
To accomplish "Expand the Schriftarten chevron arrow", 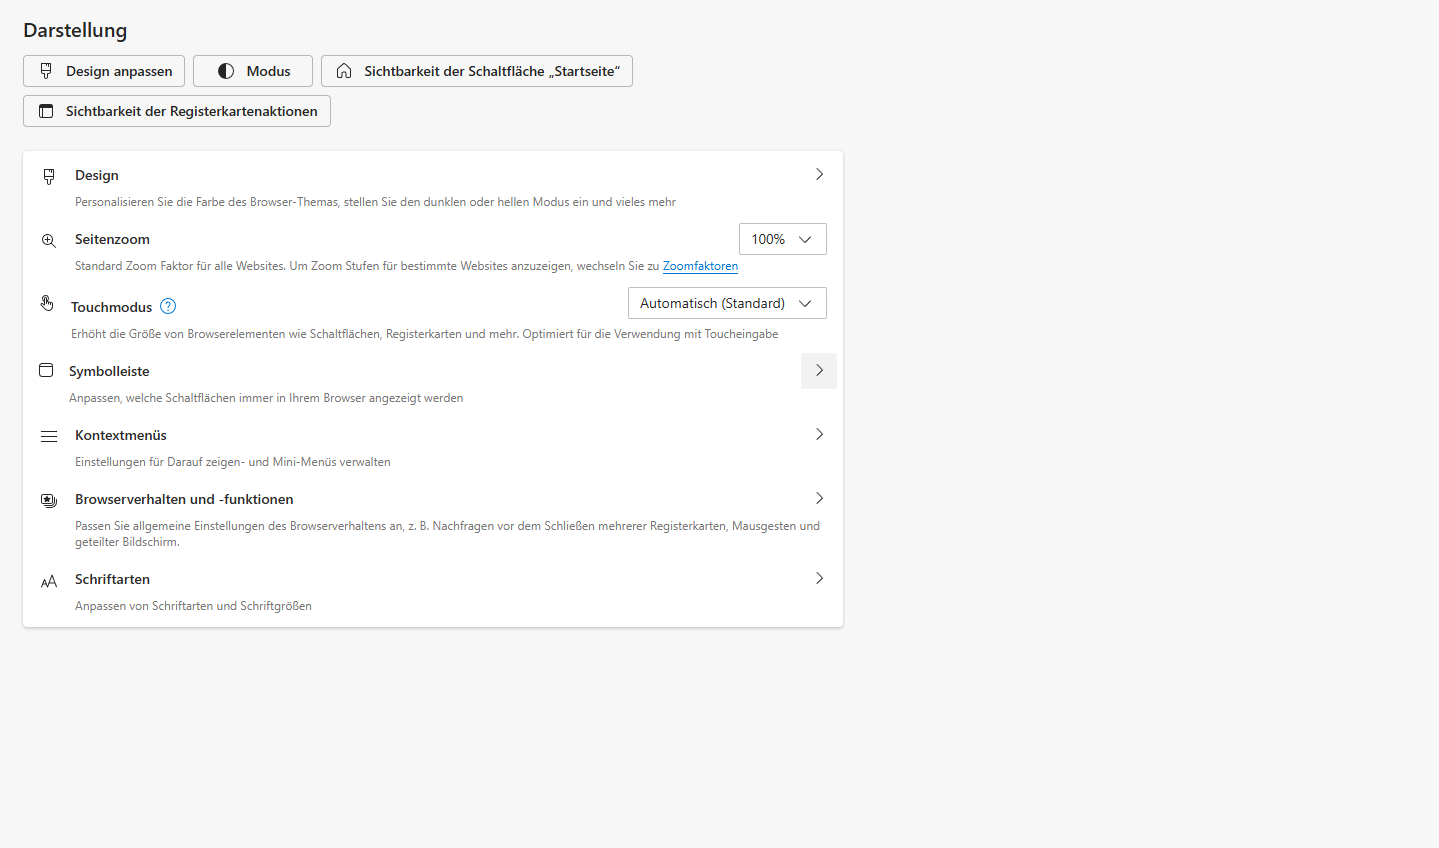I will tap(819, 578).
